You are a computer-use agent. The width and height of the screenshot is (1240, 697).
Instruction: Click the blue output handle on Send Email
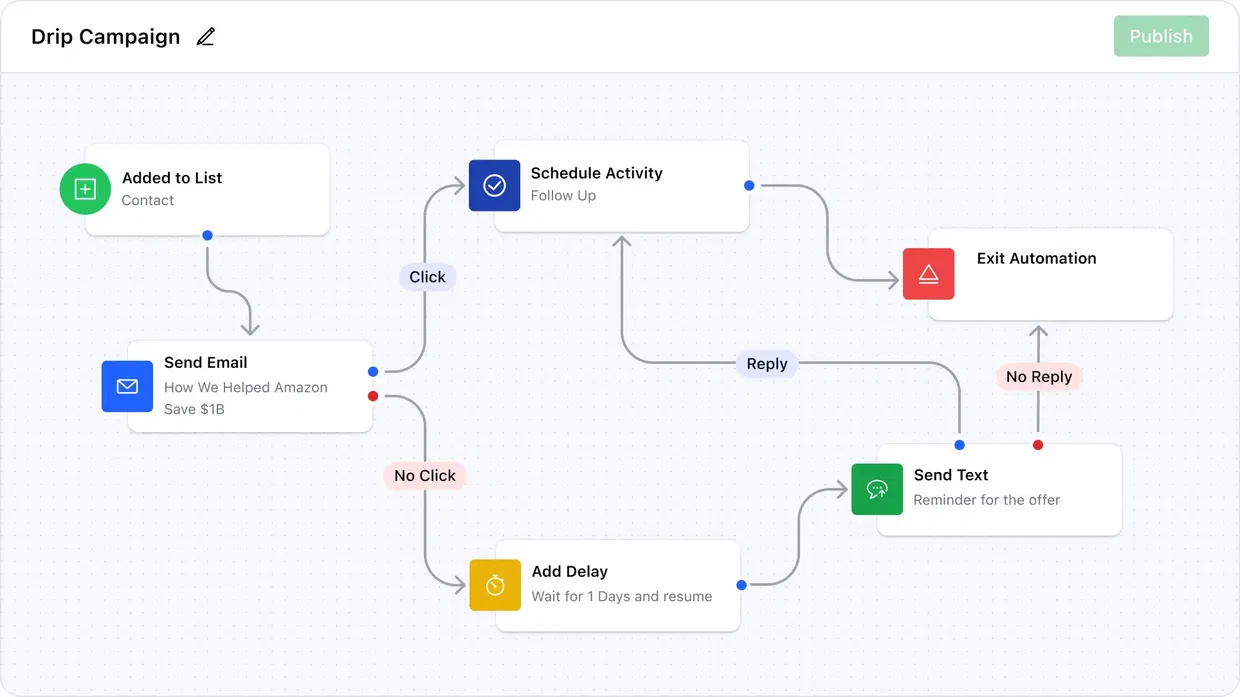(373, 370)
